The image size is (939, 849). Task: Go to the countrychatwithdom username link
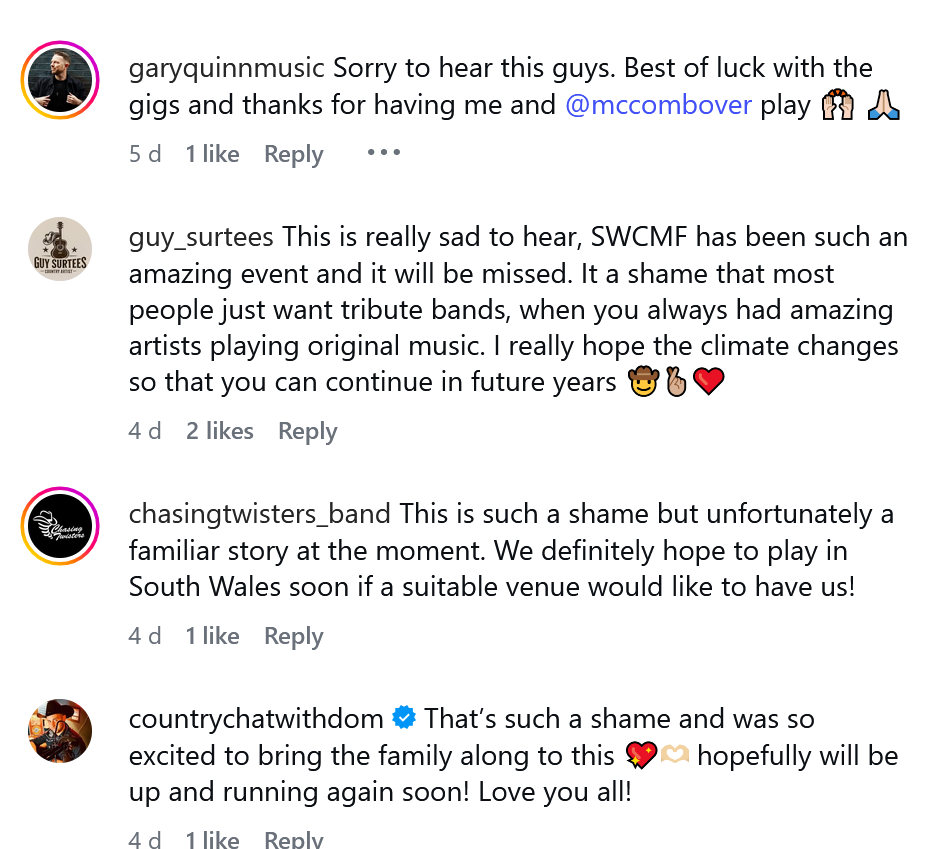[256, 718]
